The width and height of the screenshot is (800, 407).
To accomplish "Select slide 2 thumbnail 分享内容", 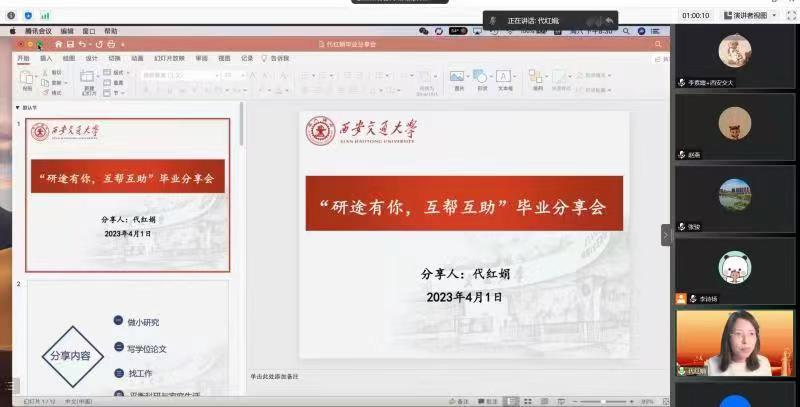I will point(128,339).
